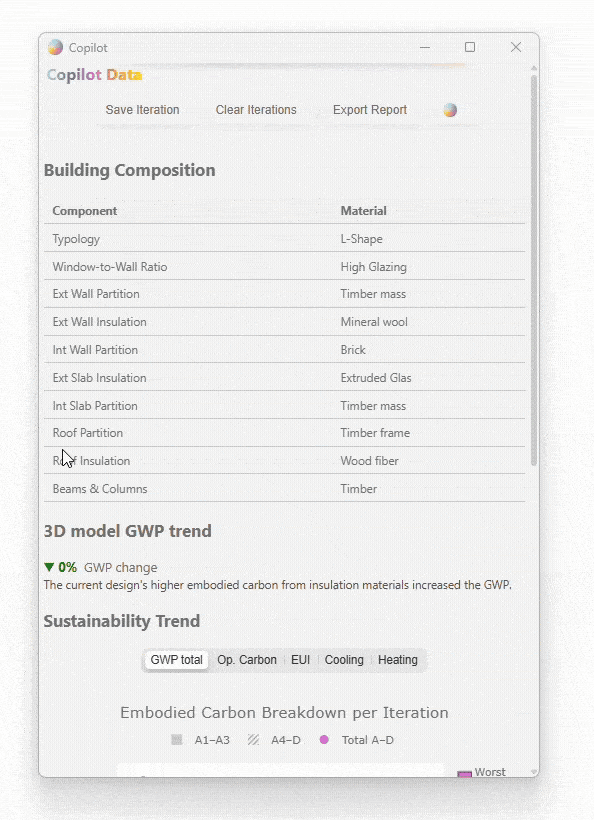Viewport: 594px width, 820px height.
Task: Open the Heating tab
Action: pos(398,660)
